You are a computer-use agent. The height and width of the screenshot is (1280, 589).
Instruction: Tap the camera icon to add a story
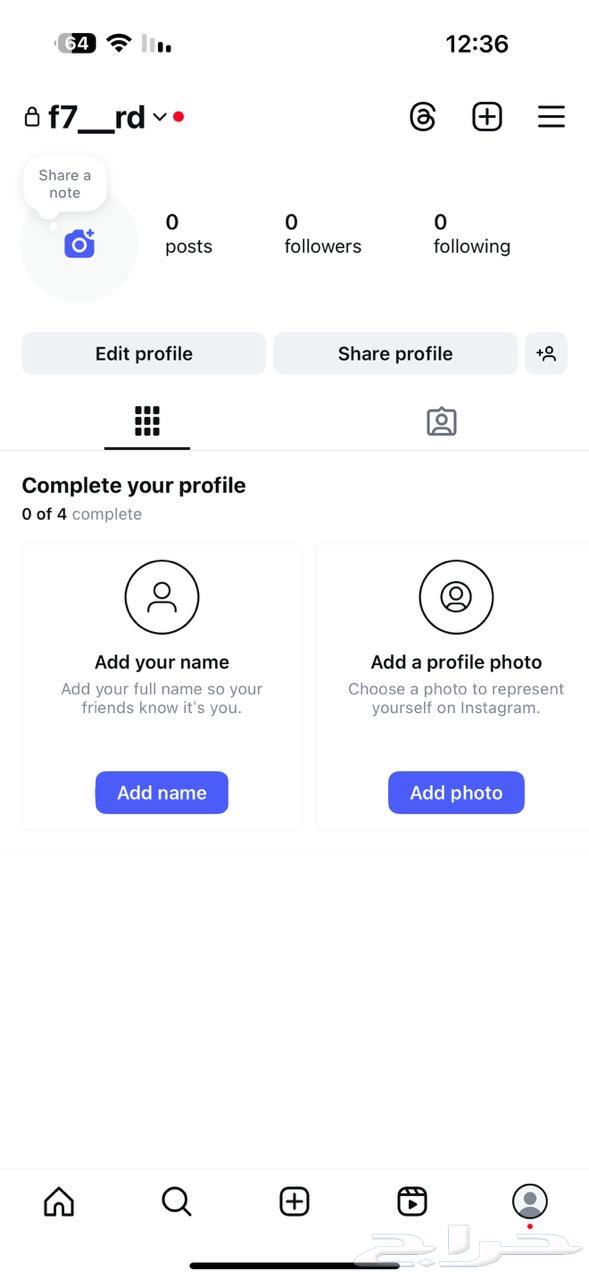pos(80,243)
